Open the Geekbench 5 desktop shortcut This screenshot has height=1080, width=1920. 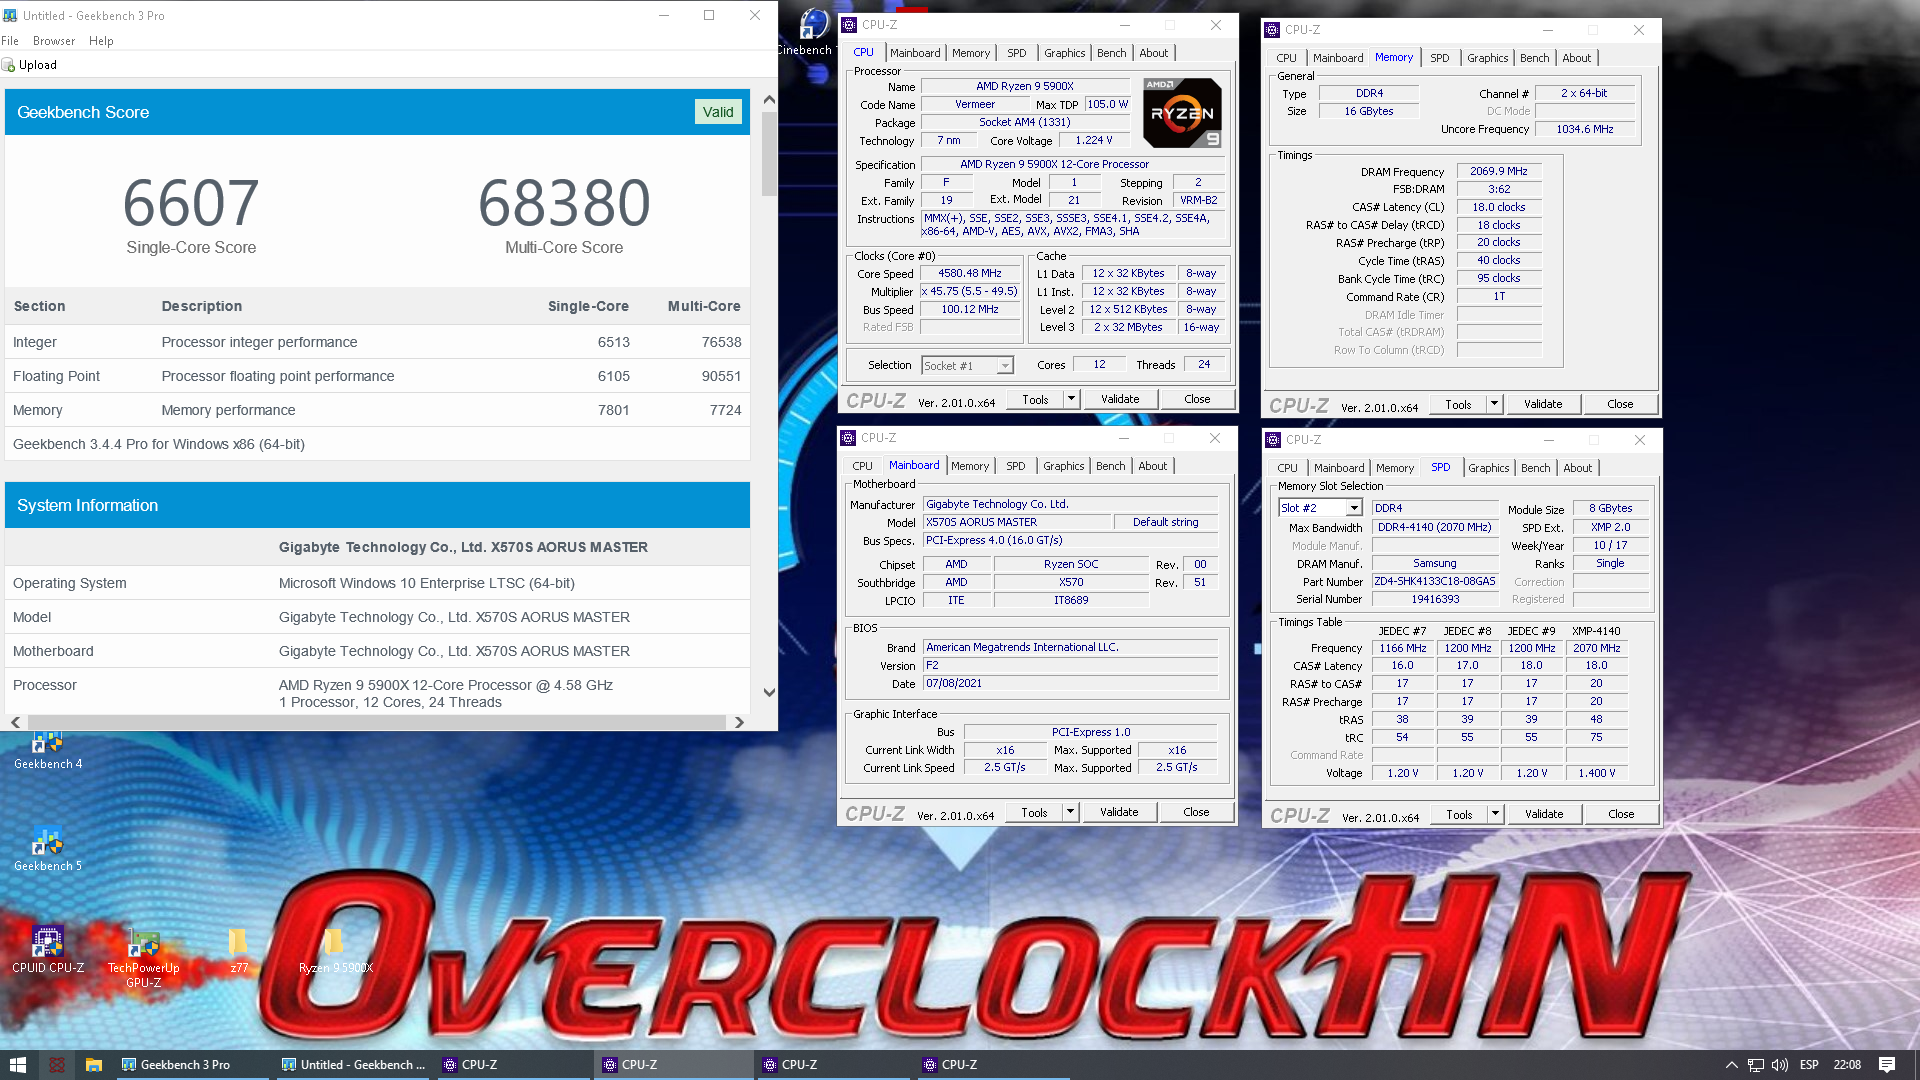click(x=47, y=850)
